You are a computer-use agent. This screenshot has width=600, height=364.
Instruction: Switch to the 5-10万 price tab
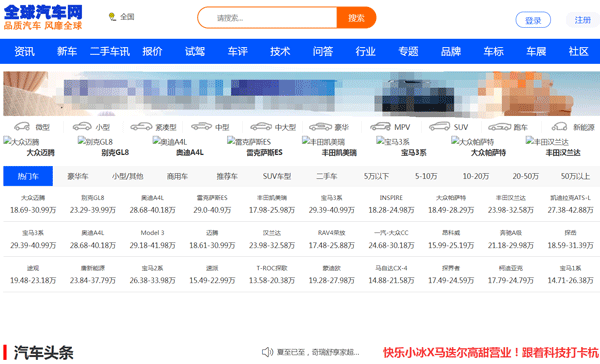[426, 176]
